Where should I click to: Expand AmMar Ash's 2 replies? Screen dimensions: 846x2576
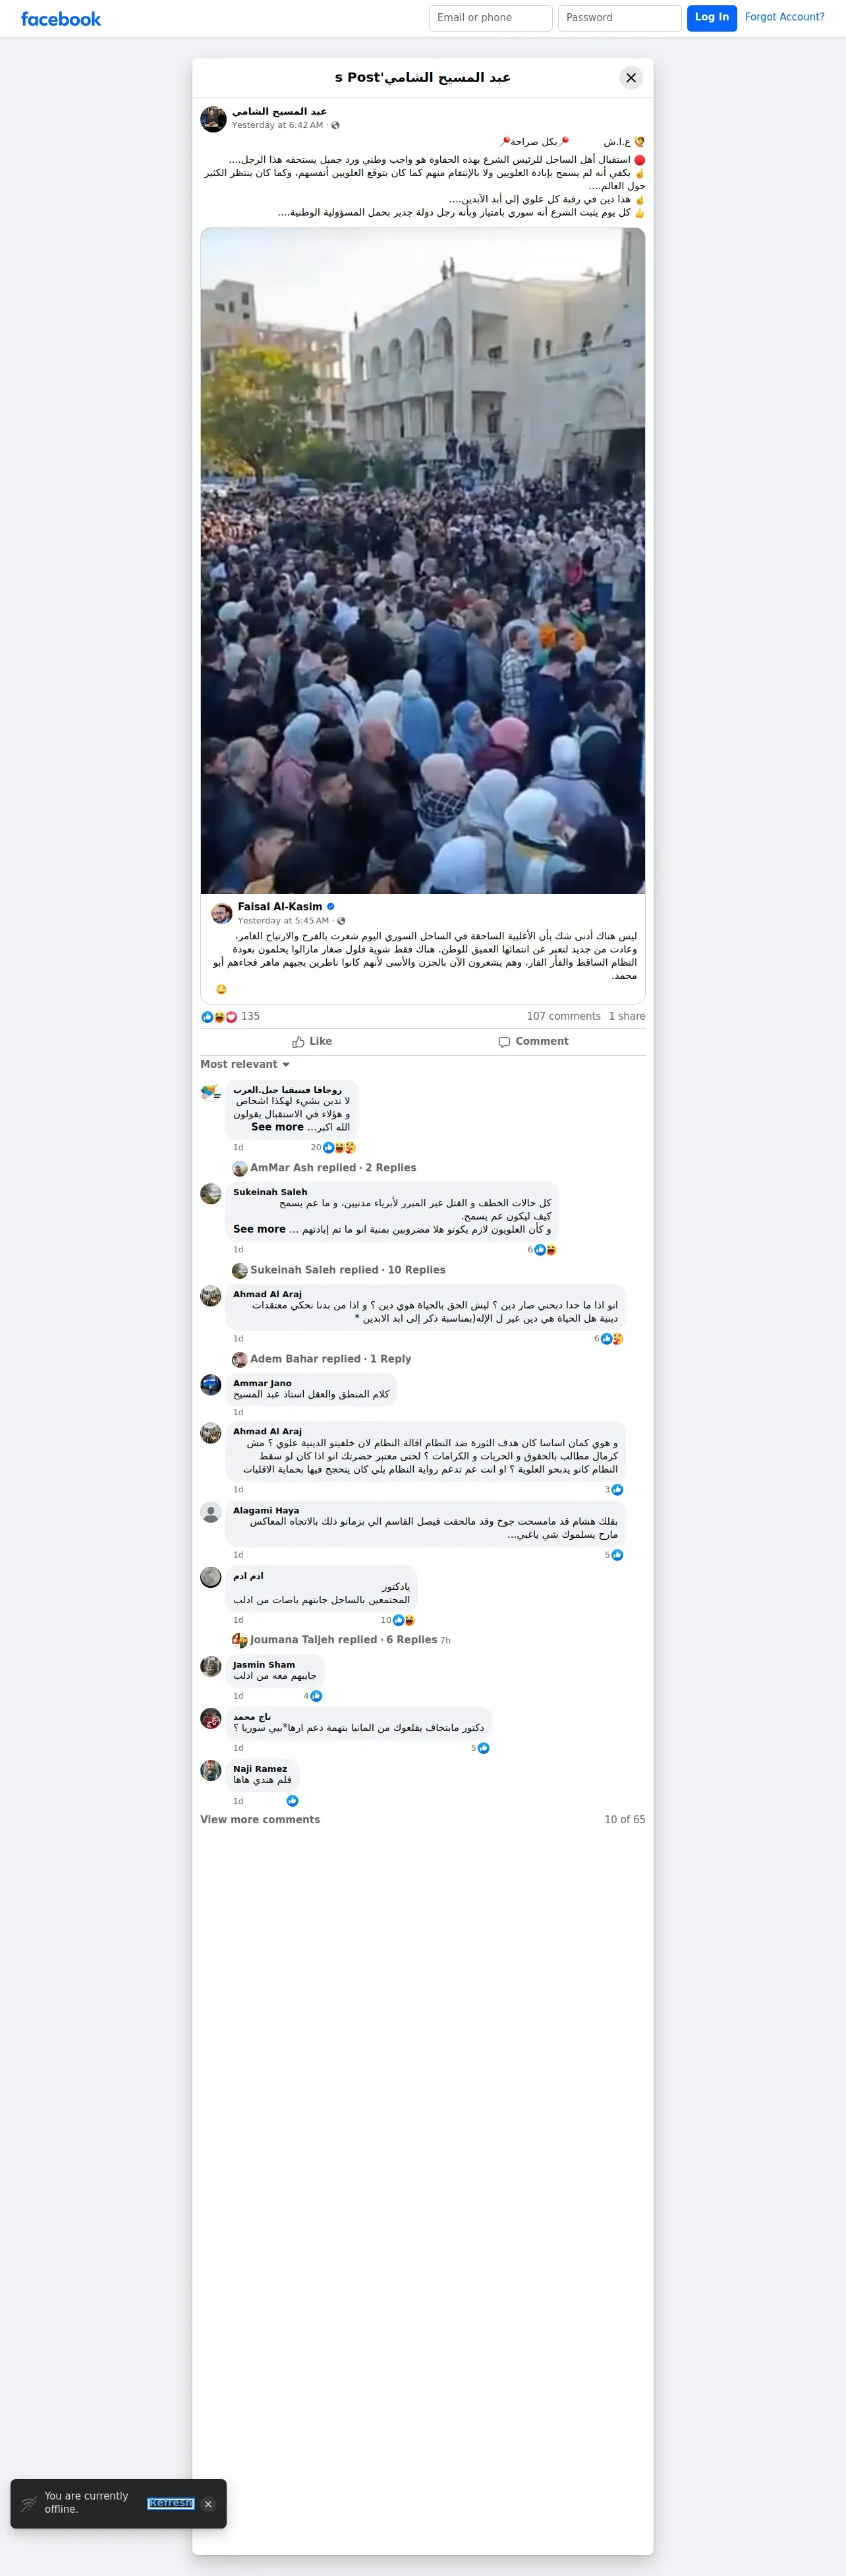324,1168
